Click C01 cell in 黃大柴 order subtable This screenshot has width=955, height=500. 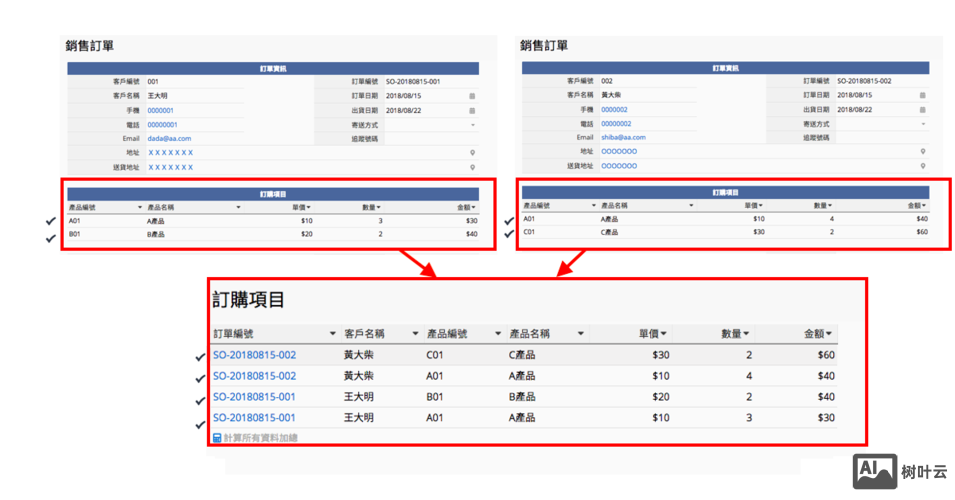(529, 232)
